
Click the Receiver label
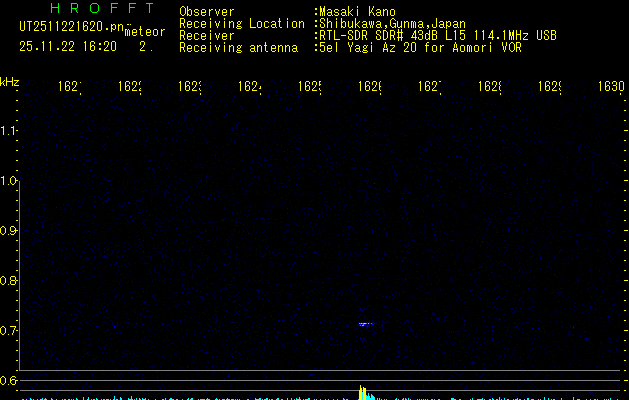point(207,36)
